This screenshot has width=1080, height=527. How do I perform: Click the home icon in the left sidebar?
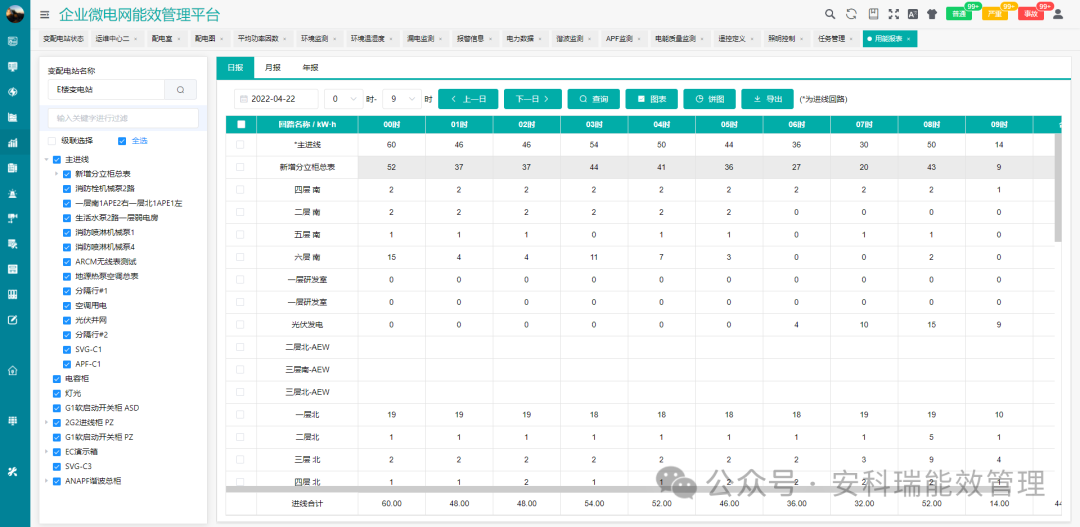pyautogui.click(x=12, y=371)
